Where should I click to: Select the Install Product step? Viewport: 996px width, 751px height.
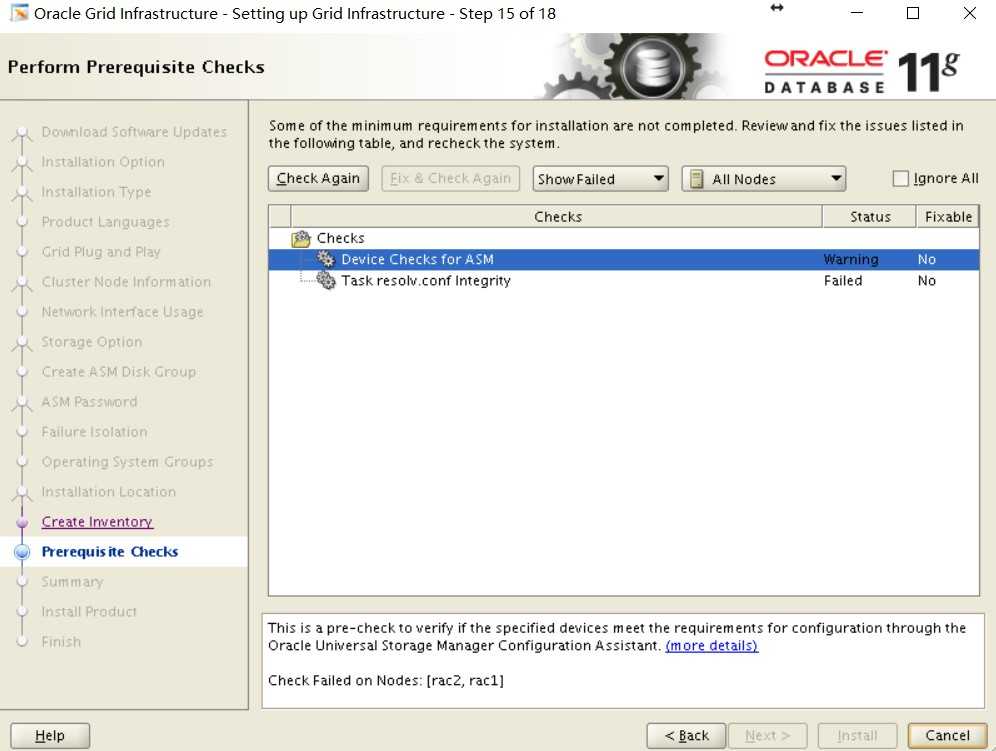[x=89, y=611]
